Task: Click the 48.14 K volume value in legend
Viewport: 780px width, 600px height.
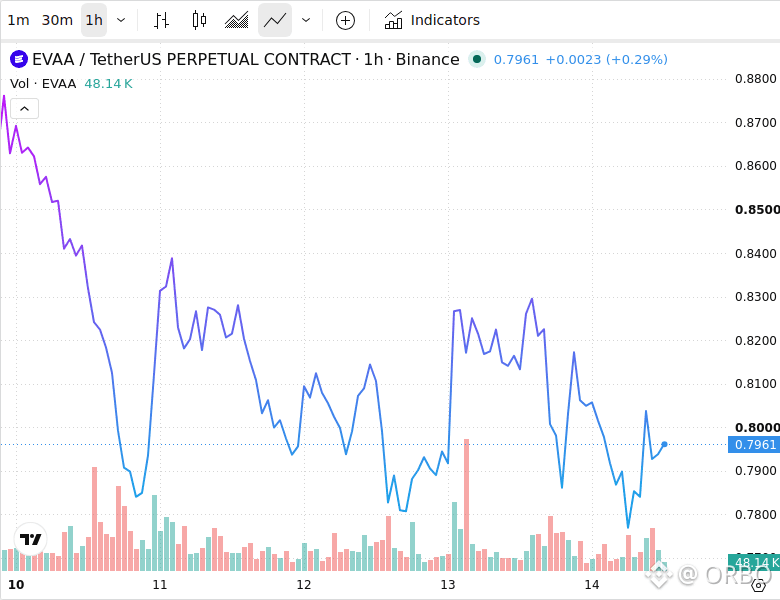Action: [108, 84]
